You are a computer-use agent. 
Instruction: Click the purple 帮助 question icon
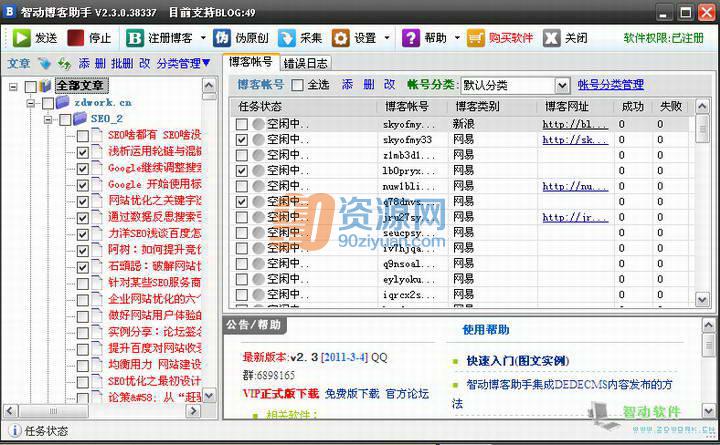point(411,38)
